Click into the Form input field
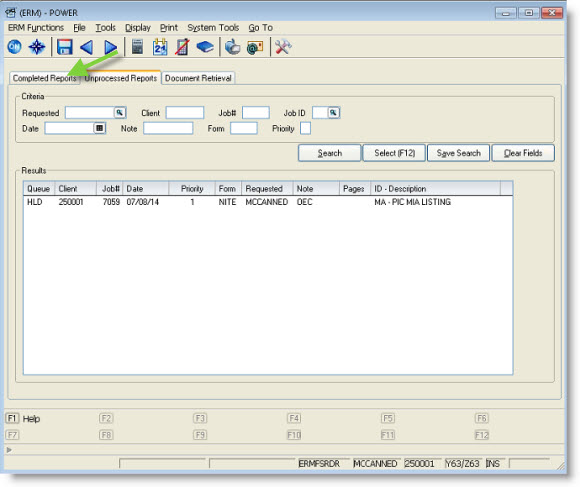The image size is (580, 487). coord(244,128)
